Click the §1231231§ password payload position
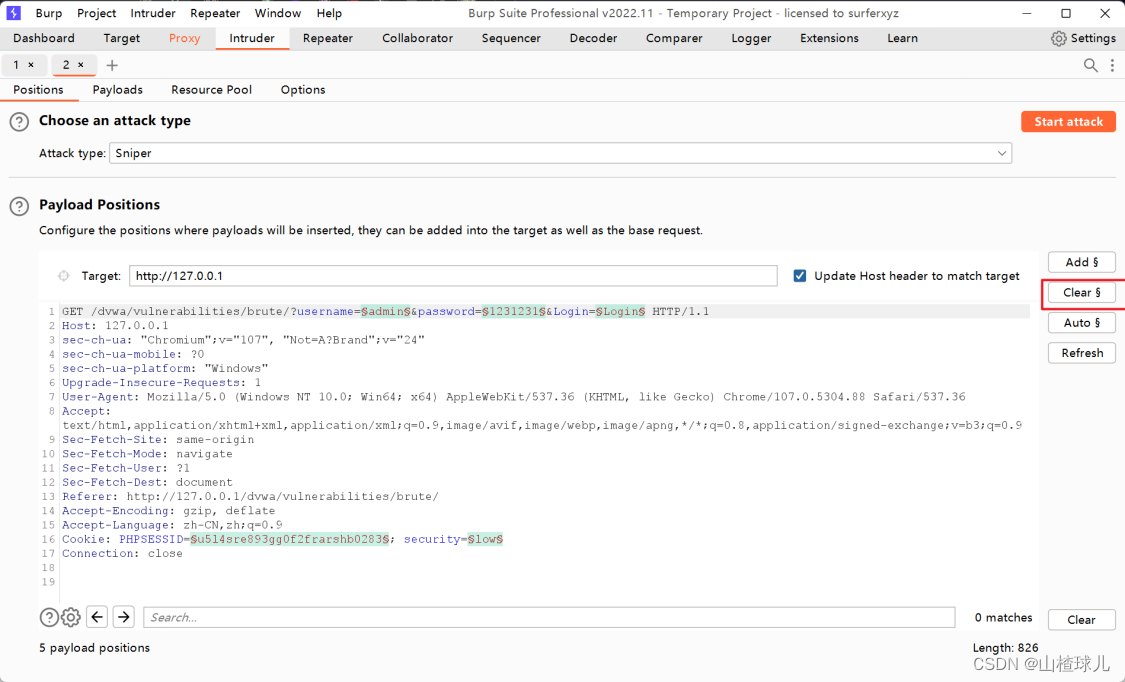Screen dimensions: 1125x682 click(x=514, y=311)
